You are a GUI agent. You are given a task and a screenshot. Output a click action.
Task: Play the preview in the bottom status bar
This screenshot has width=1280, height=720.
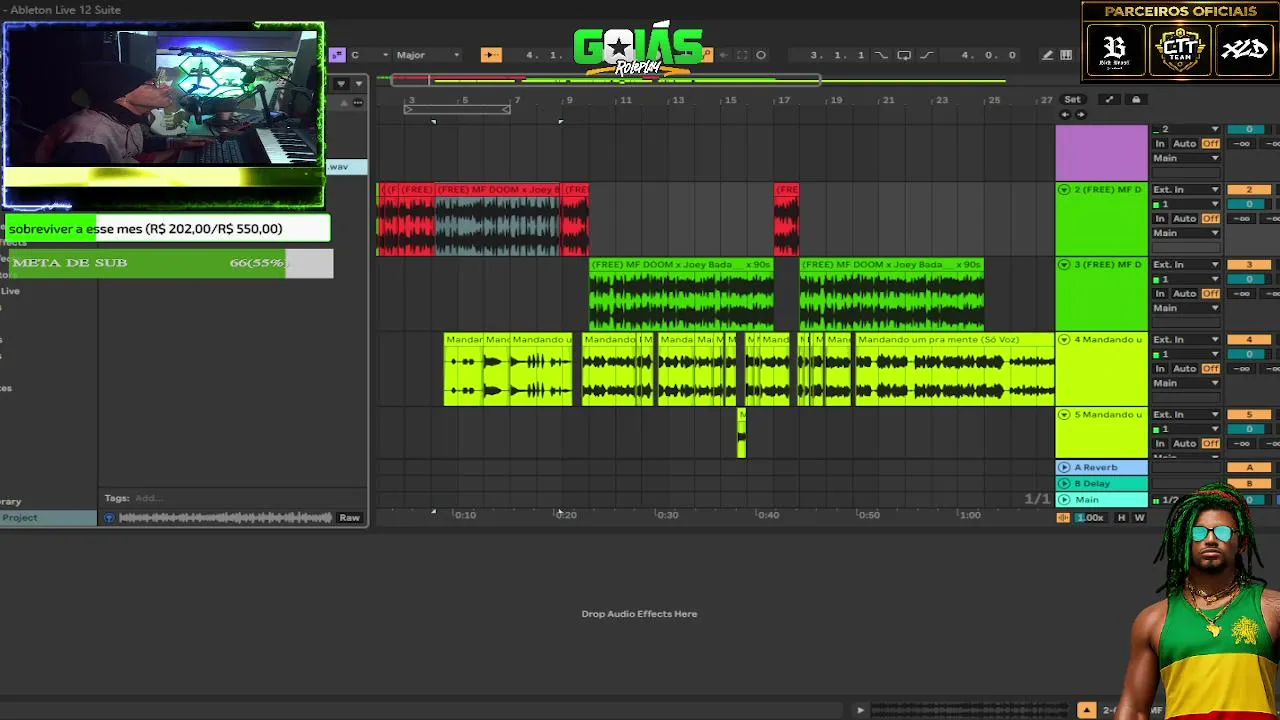(x=860, y=711)
